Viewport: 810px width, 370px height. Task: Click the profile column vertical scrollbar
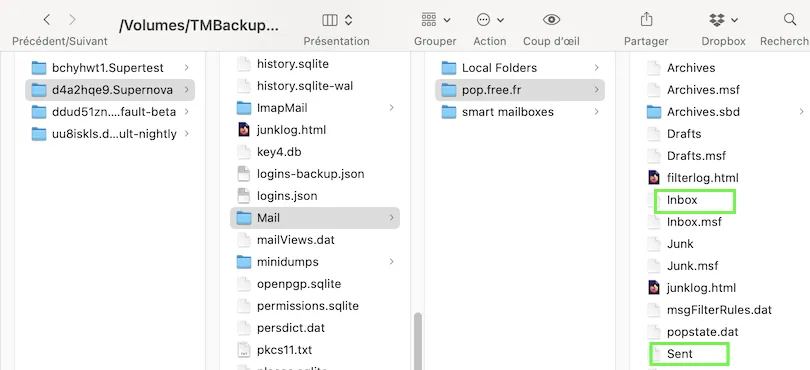click(418, 341)
